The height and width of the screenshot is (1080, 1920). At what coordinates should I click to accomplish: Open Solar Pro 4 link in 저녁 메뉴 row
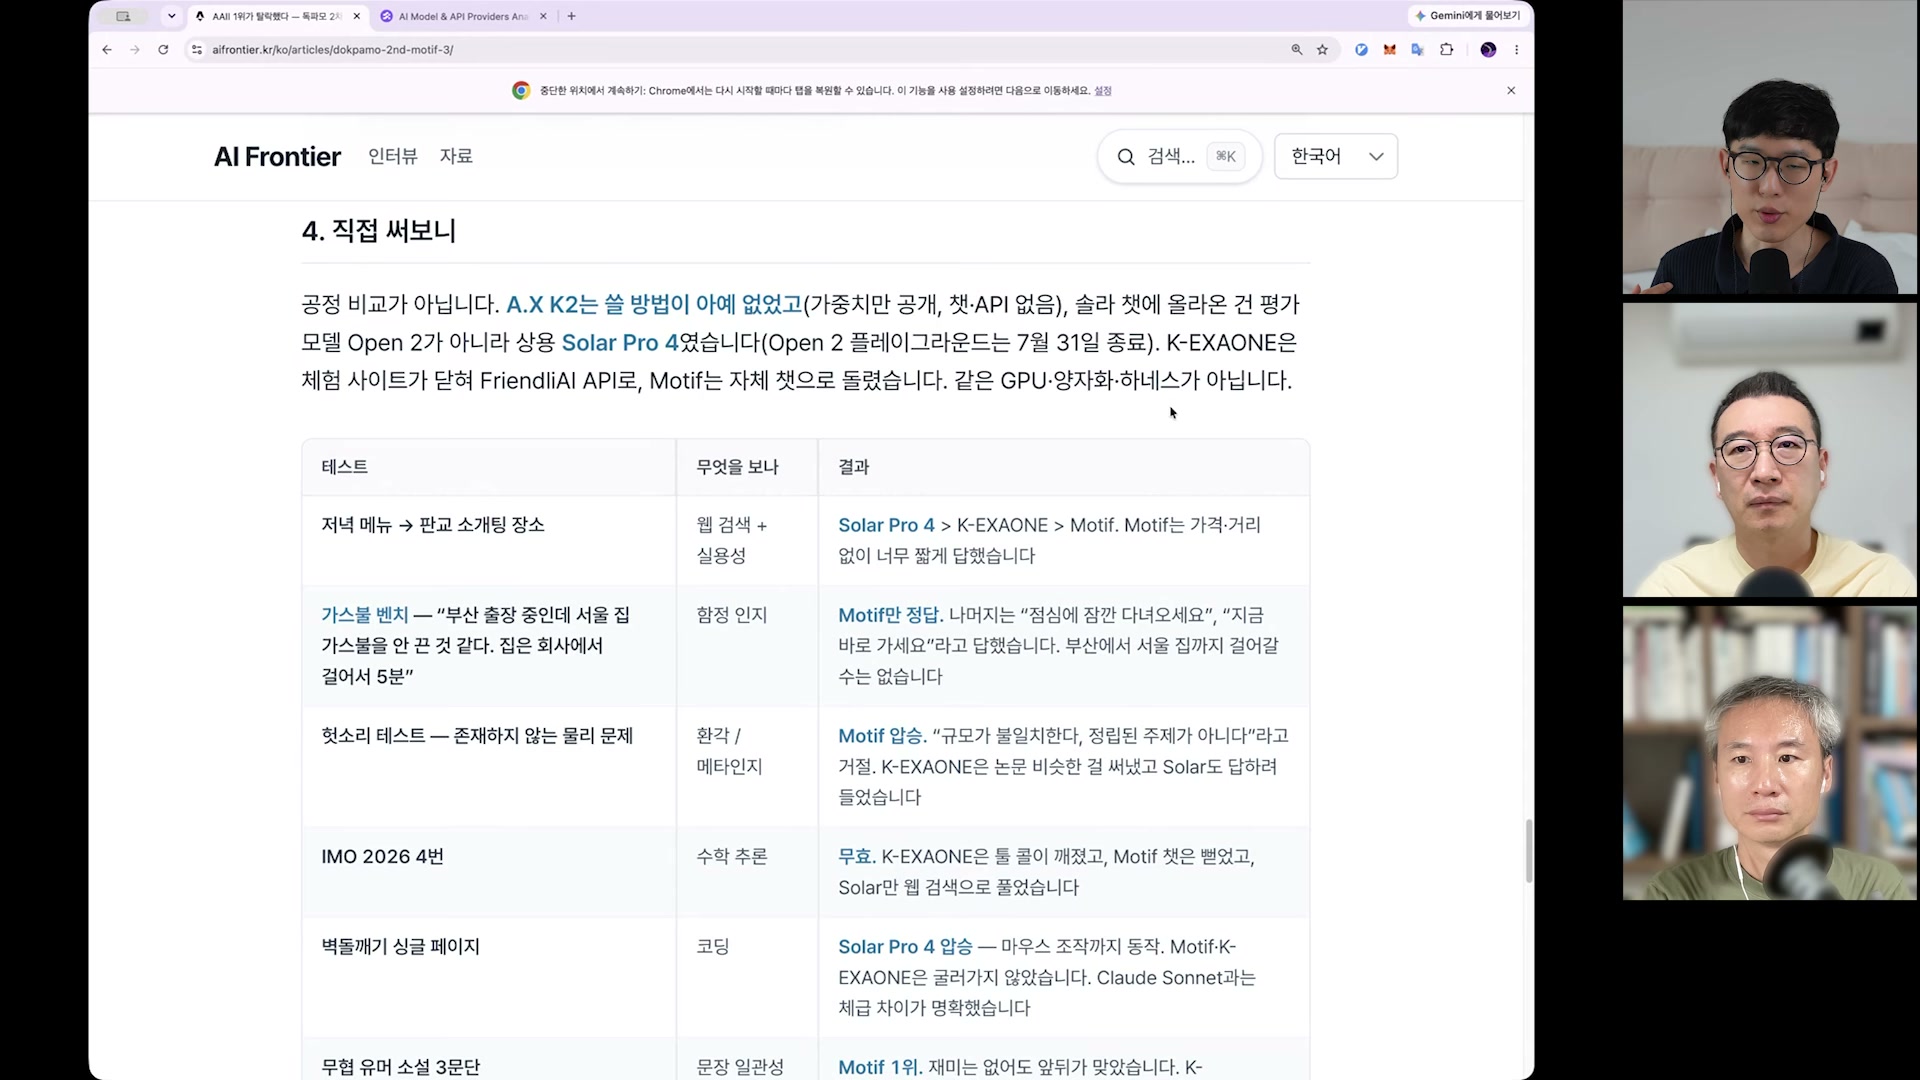[886, 525]
